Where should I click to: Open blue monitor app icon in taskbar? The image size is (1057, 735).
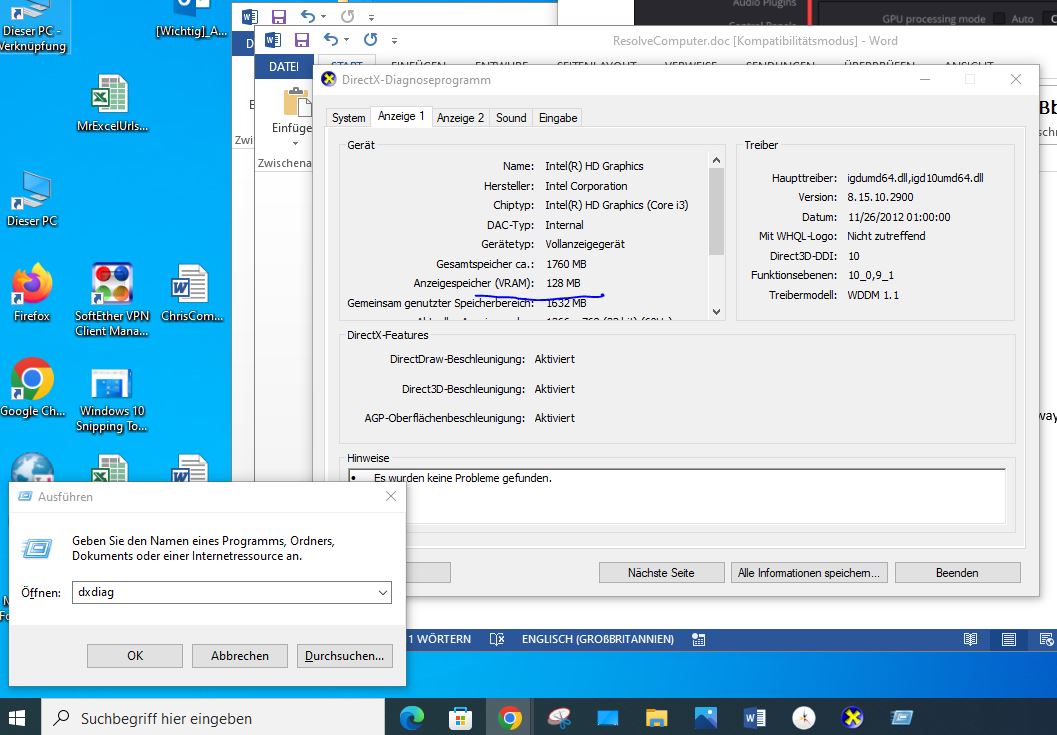(607, 717)
